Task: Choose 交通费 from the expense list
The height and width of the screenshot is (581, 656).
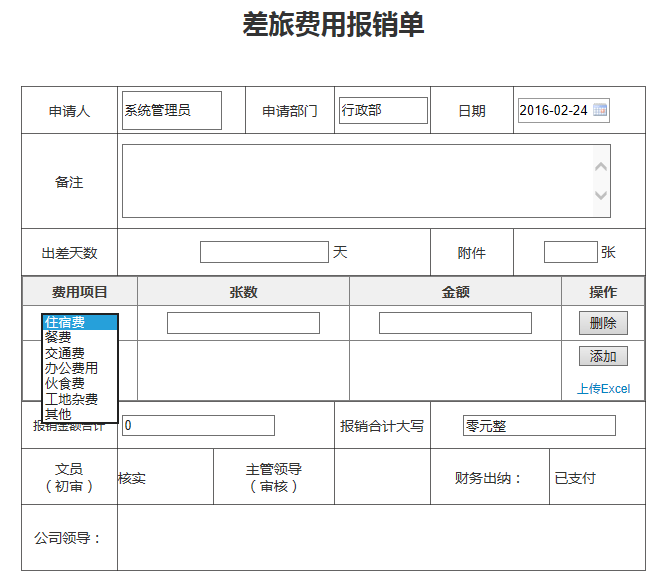Action: [80, 353]
